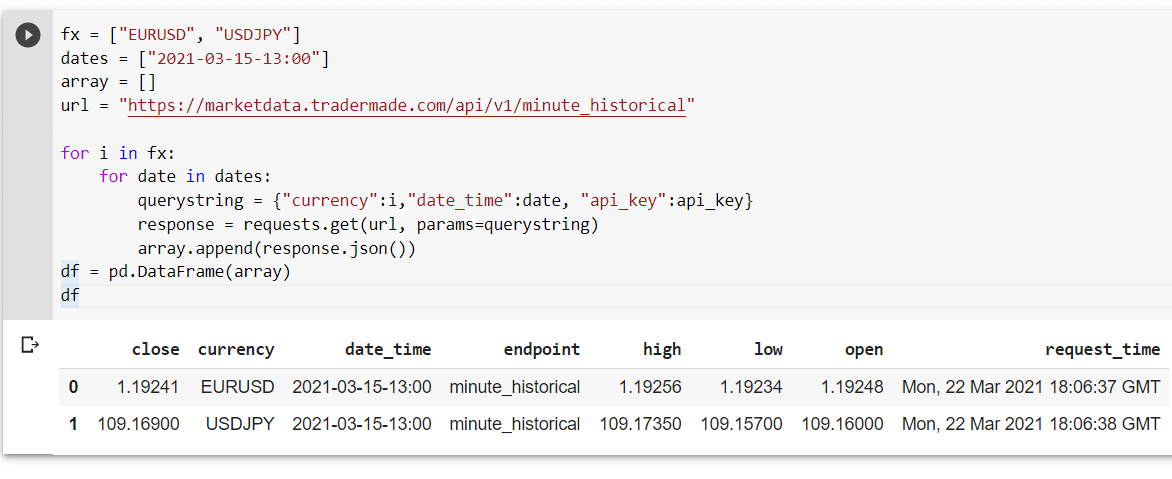Click the USDJPY row's date_time cell

click(362, 424)
